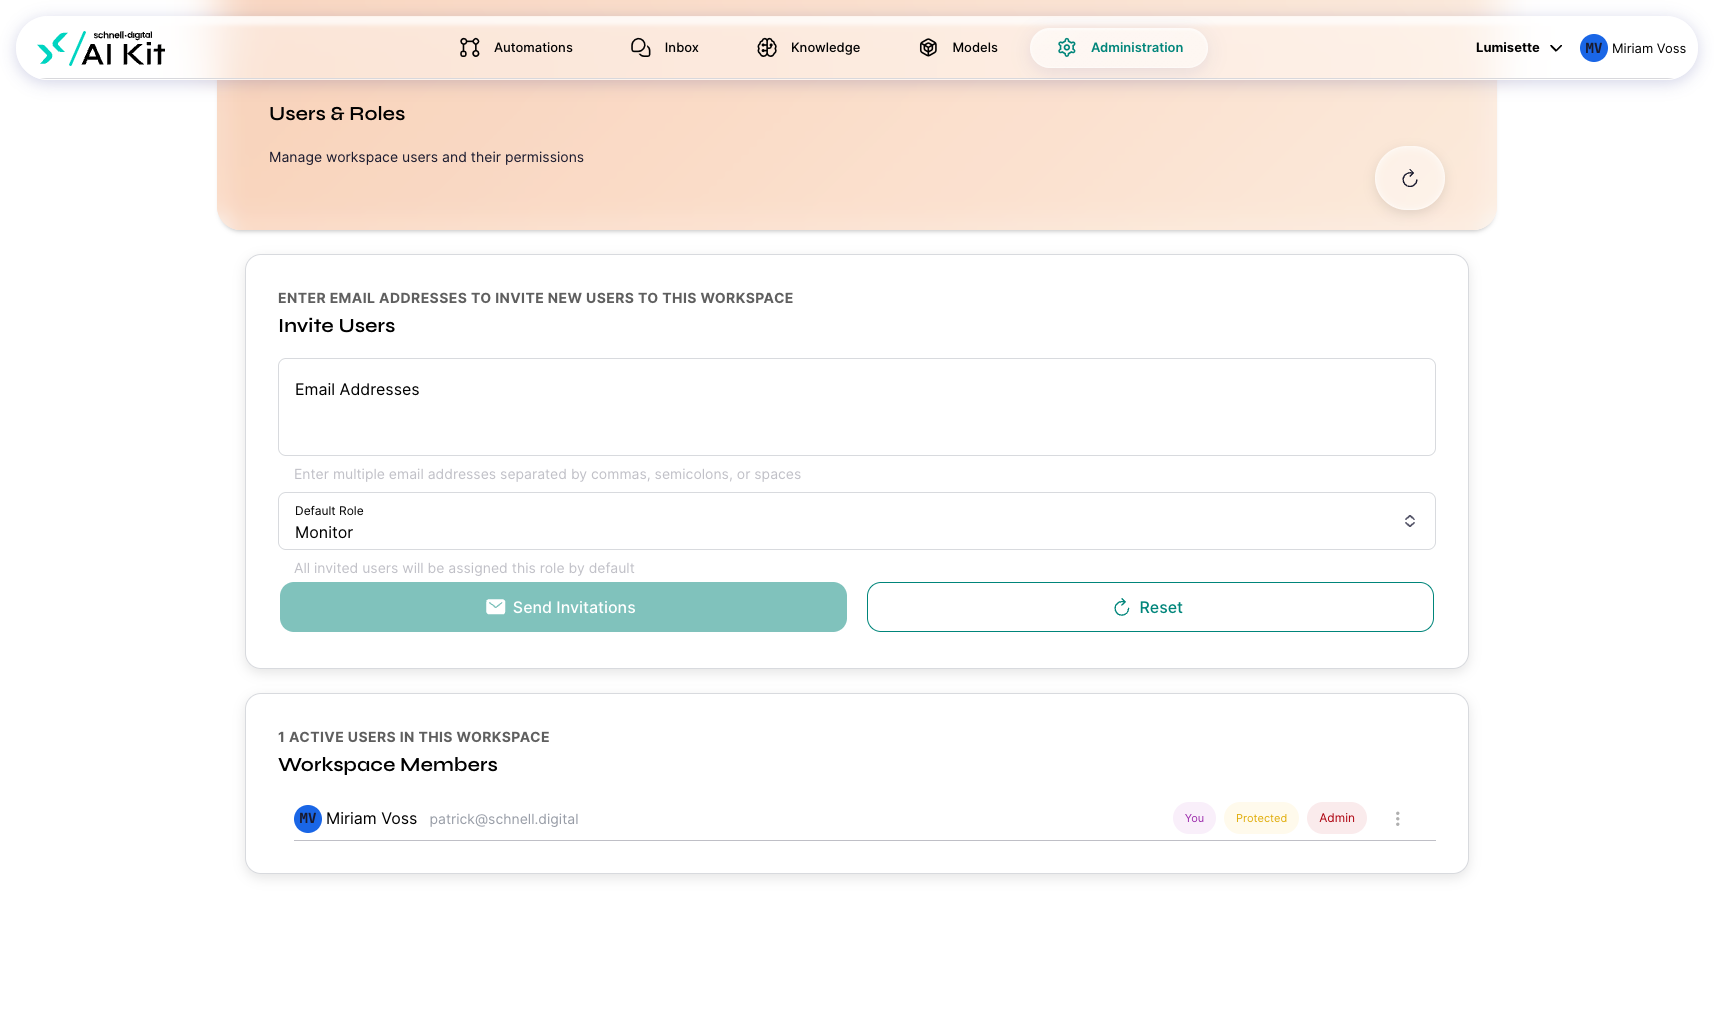Focus the Email Addresses input field
This screenshot has height=1014, width=1714.
tap(857, 407)
